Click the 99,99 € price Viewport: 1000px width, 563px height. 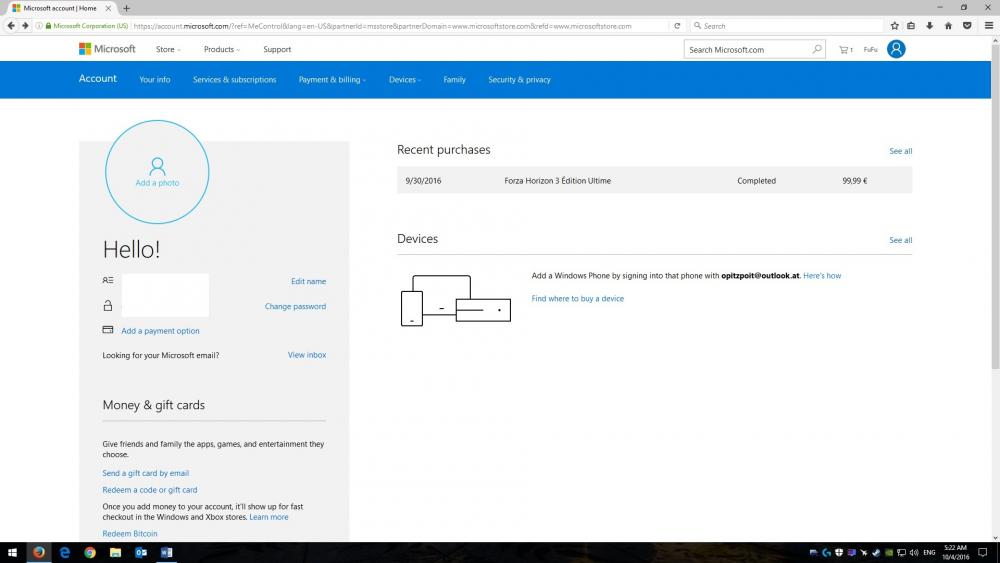pyautogui.click(x=854, y=181)
